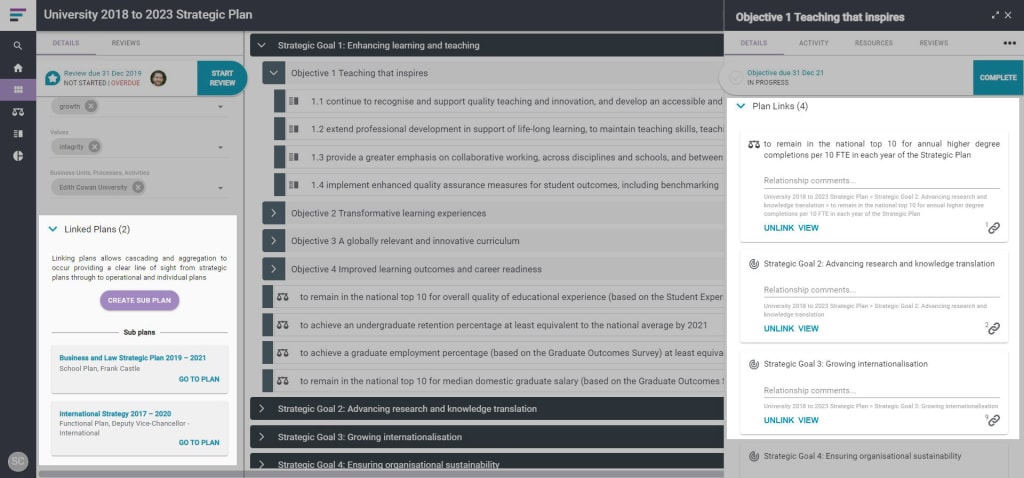Click link icon on the Strategic Goal 3 card
The width and height of the screenshot is (1024, 478).
[993, 421]
